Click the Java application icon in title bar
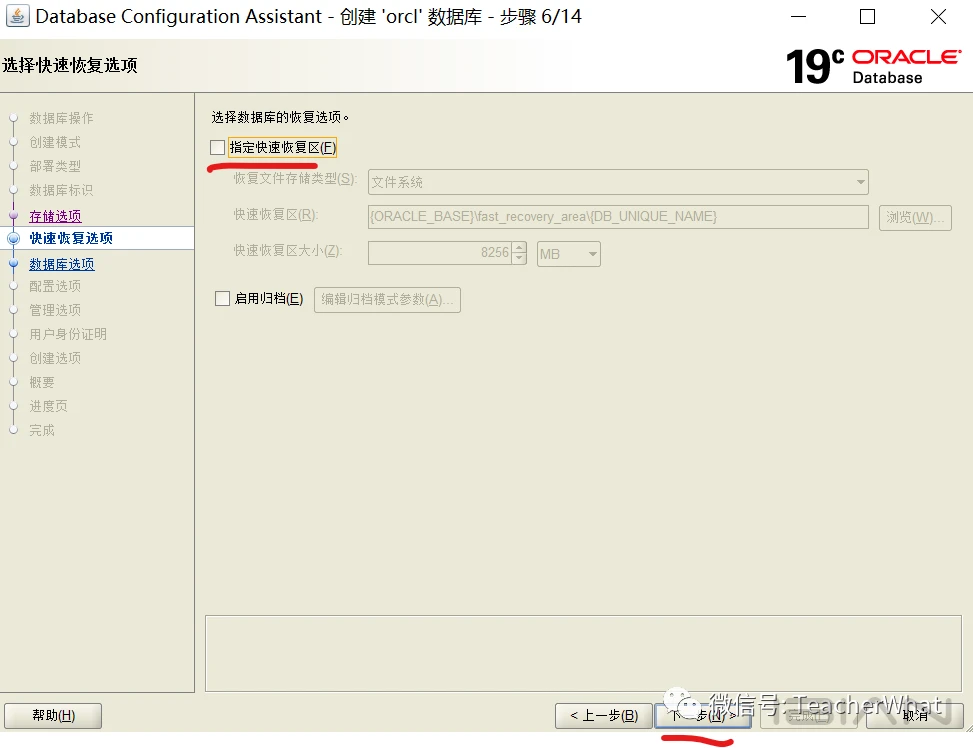This screenshot has height=748, width=973. pos(17,16)
